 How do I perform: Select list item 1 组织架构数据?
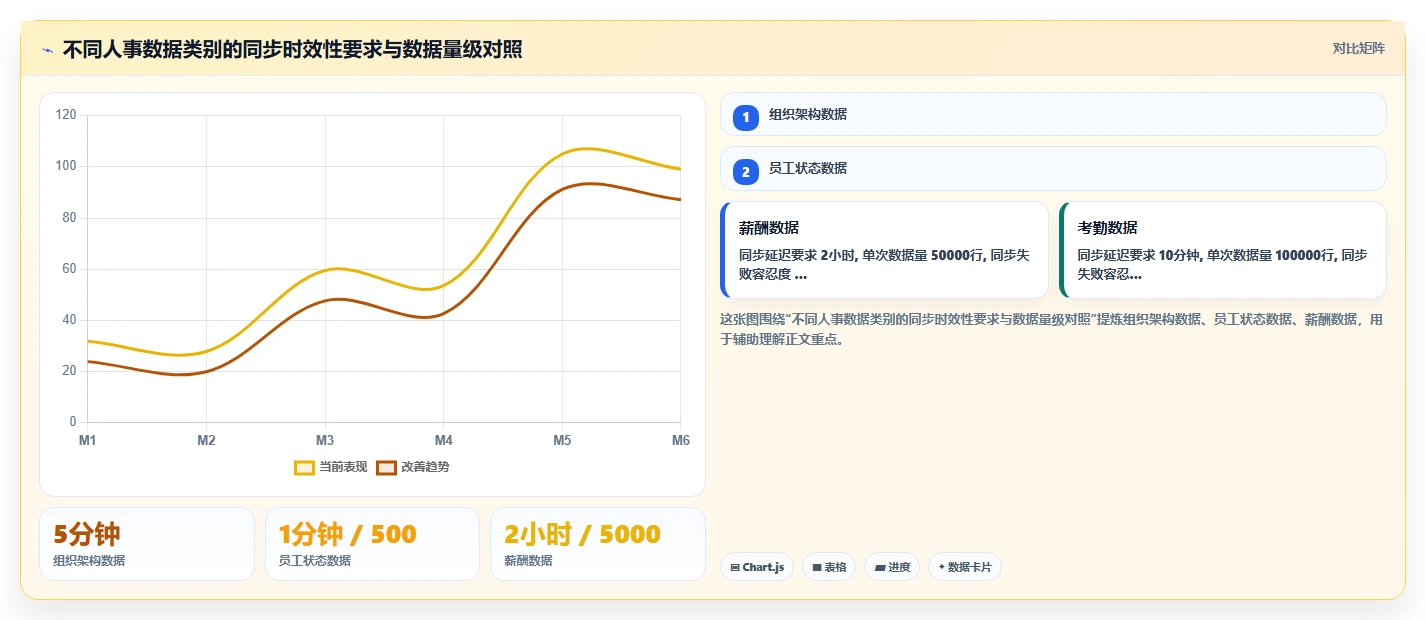(x=1053, y=114)
